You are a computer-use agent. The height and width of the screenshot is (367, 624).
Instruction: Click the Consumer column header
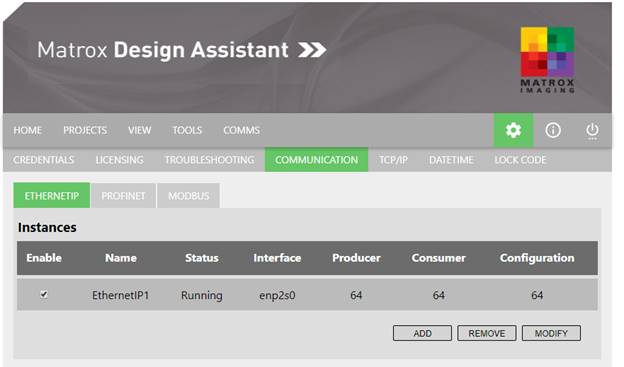click(439, 258)
